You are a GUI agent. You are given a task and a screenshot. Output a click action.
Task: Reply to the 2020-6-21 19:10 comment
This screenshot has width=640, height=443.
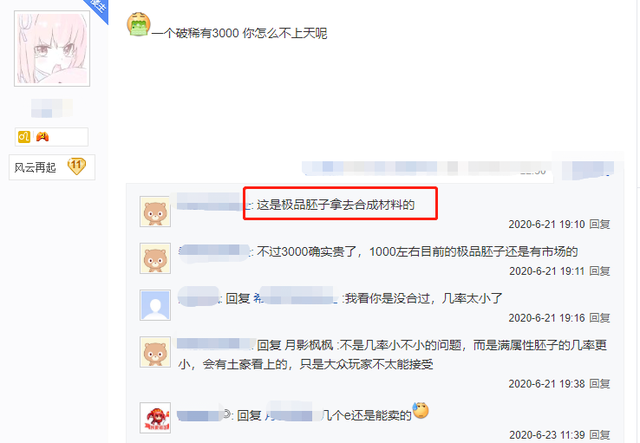[600, 224]
